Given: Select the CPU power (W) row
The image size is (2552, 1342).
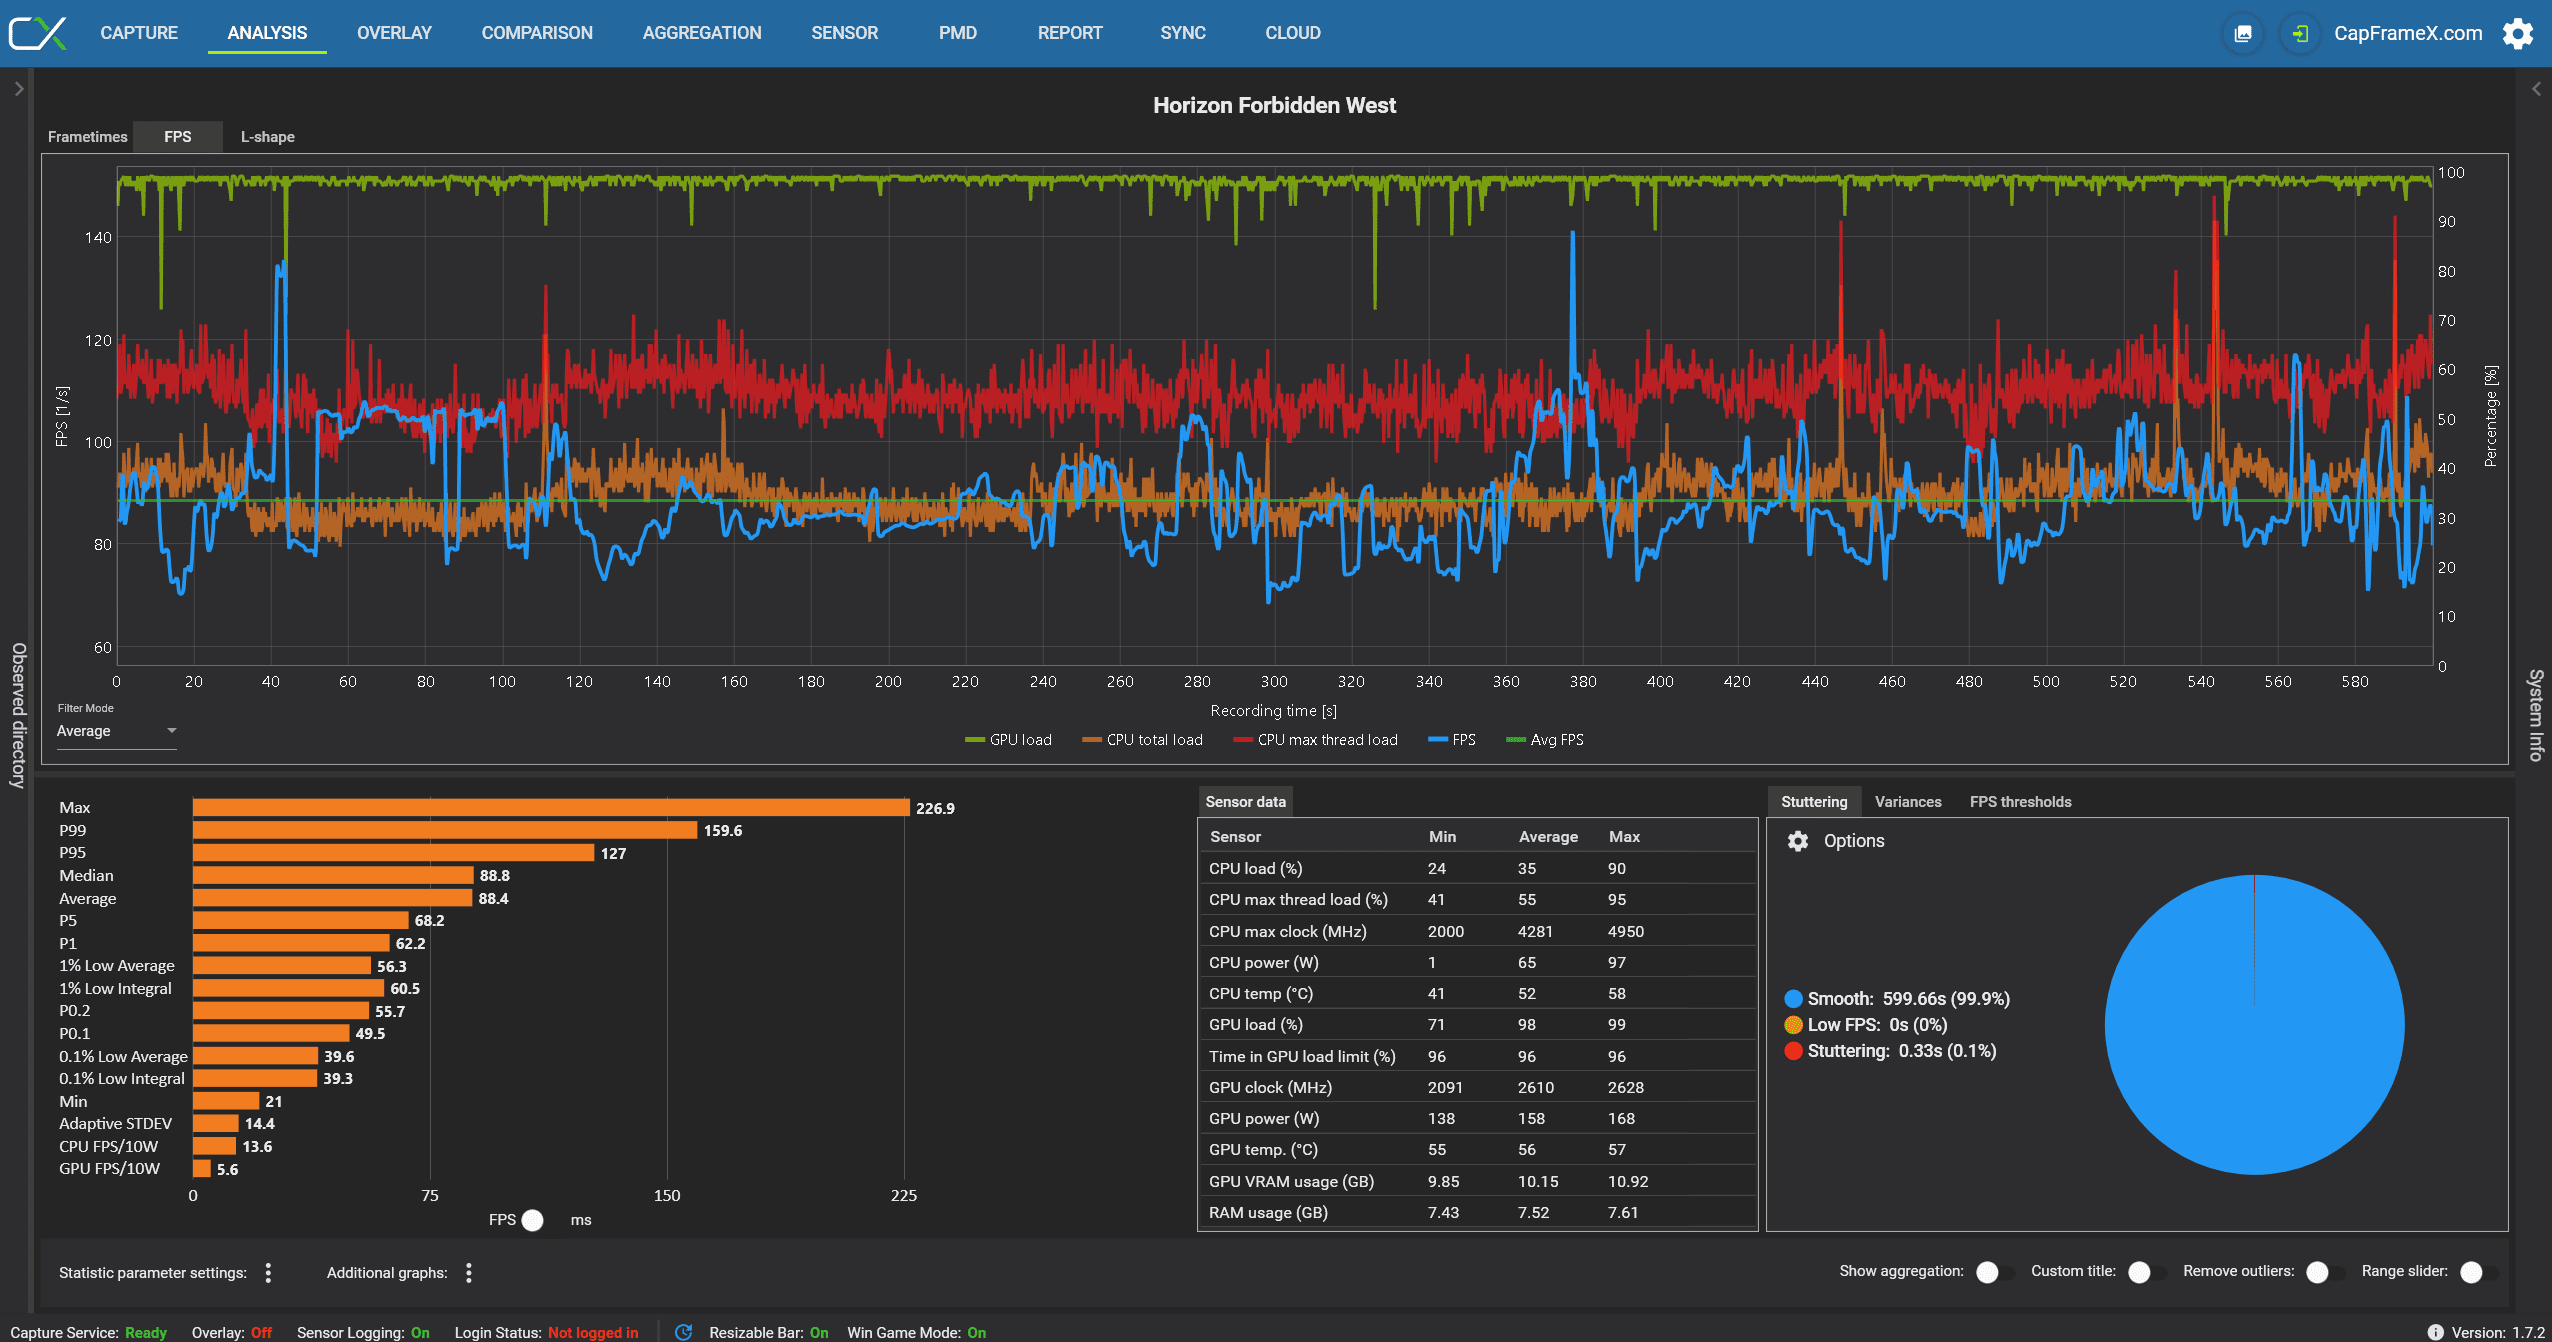Looking at the screenshot, I should click(x=1477, y=963).
